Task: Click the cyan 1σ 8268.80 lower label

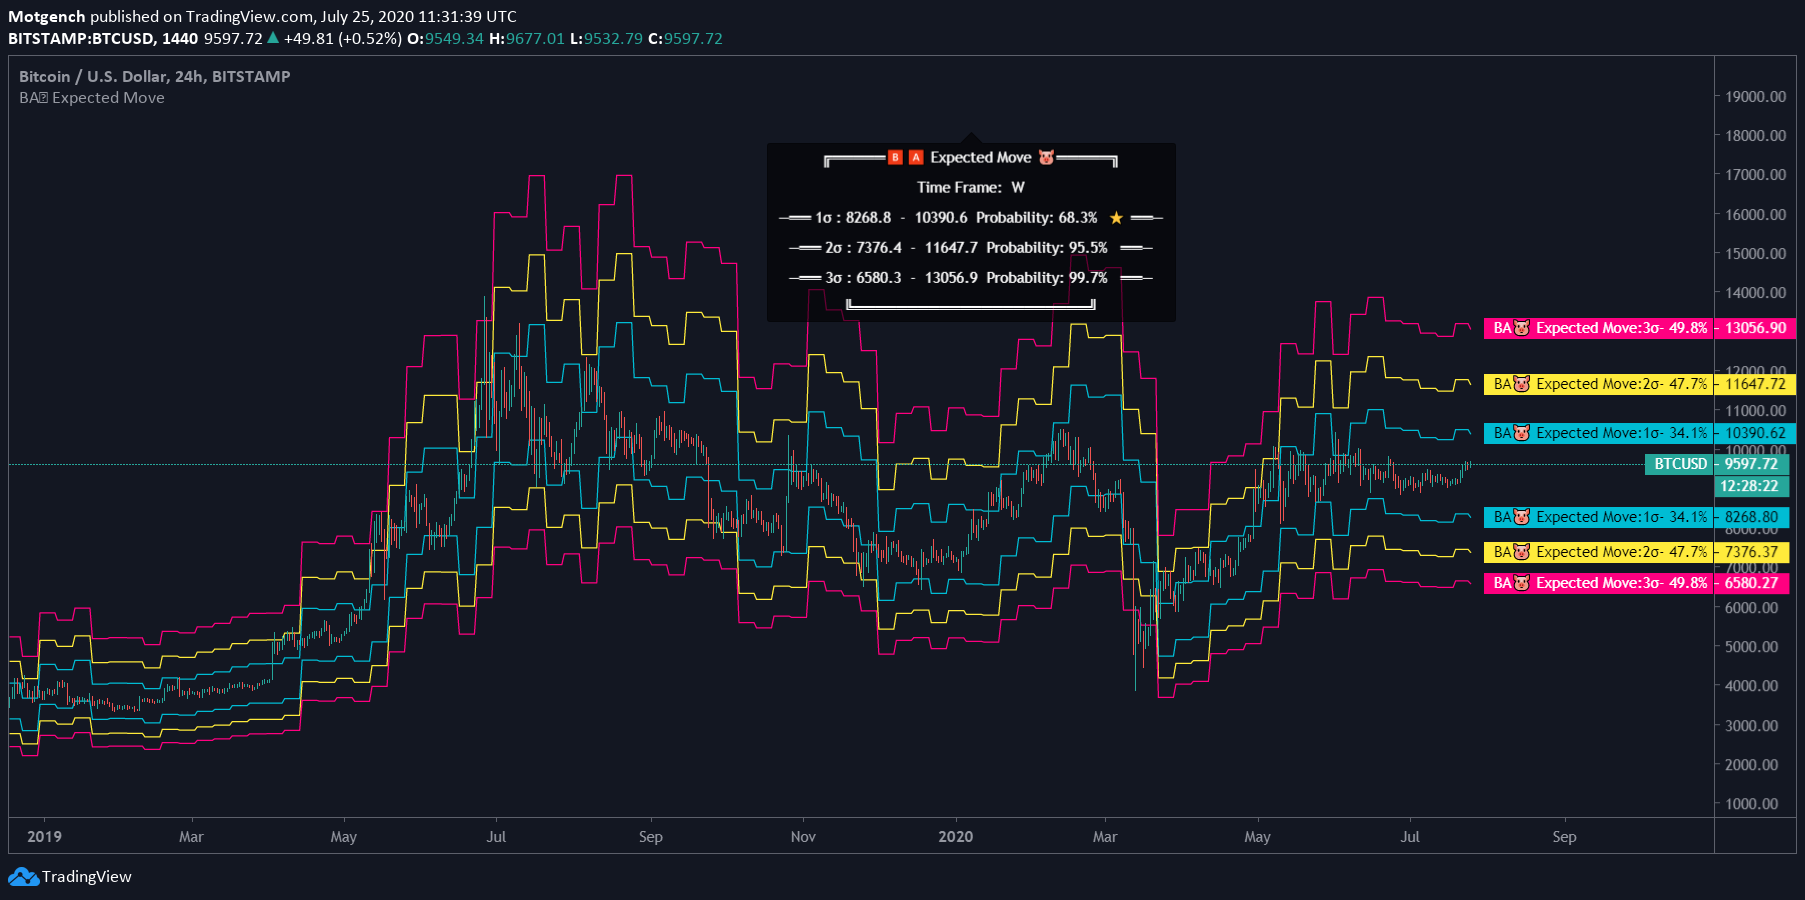Action: pyautogui.click(x=1636, y=517)
